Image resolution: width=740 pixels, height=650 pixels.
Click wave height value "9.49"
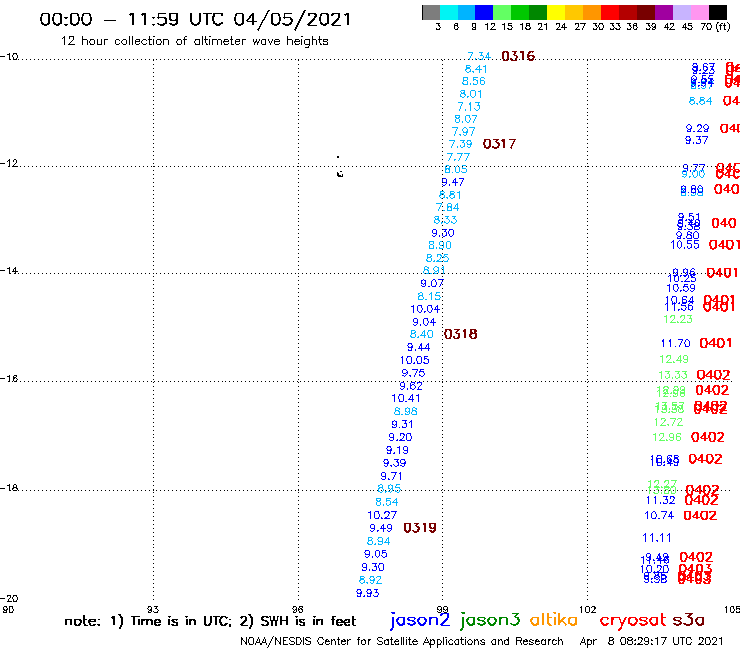pyautogui.click(x=380, y=528)
